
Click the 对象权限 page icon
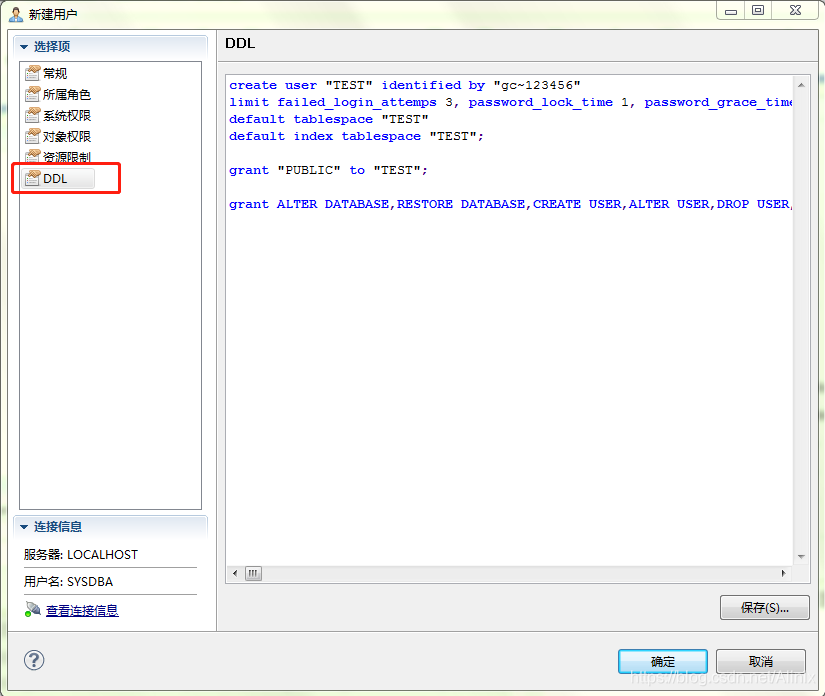tap(33, 136)
